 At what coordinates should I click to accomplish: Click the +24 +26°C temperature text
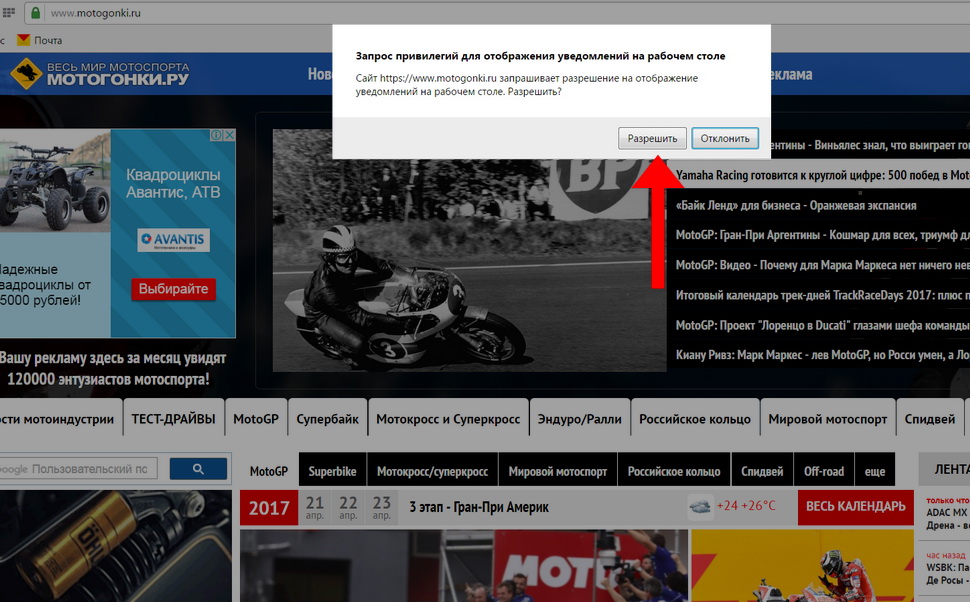[x=745, y=506]
